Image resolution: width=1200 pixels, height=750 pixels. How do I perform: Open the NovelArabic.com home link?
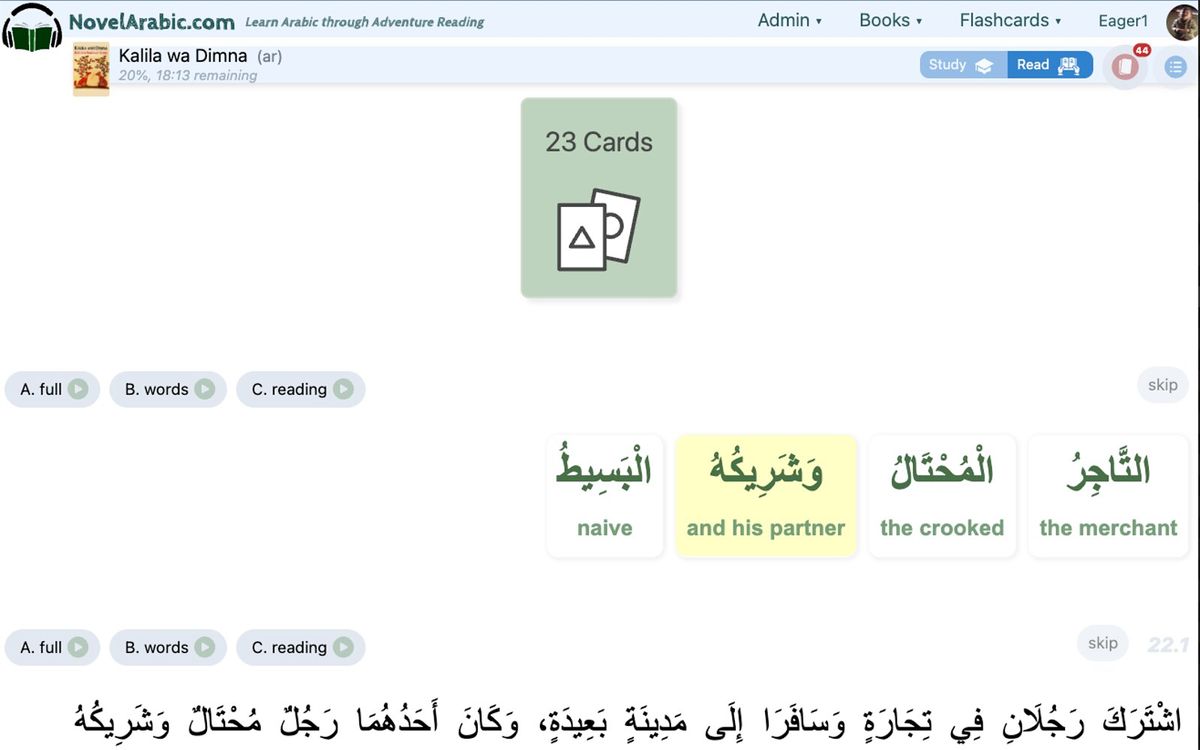(x=152, y=21)
